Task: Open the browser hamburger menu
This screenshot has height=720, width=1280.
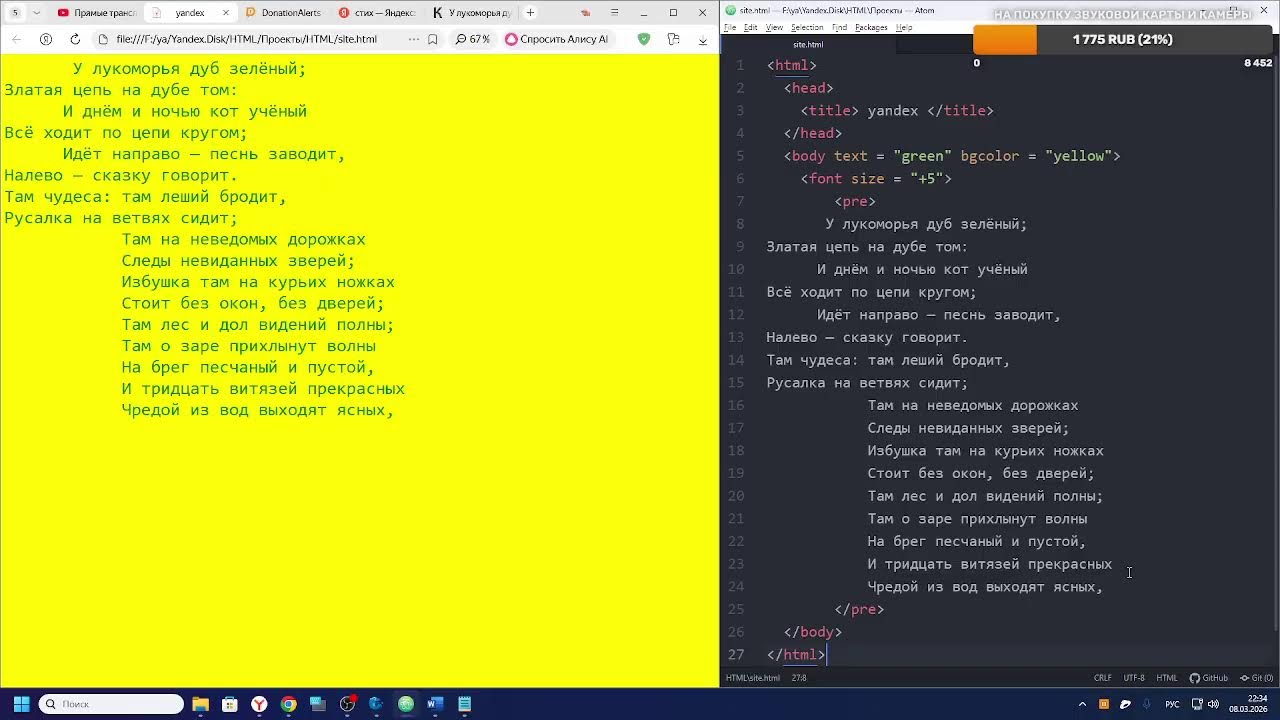Action: (617, 13)
